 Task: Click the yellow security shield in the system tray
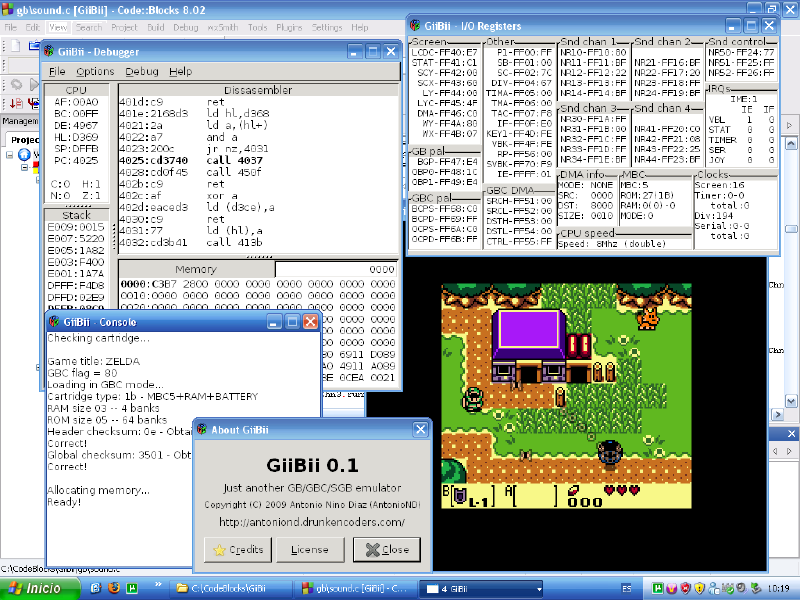[699, 589]
